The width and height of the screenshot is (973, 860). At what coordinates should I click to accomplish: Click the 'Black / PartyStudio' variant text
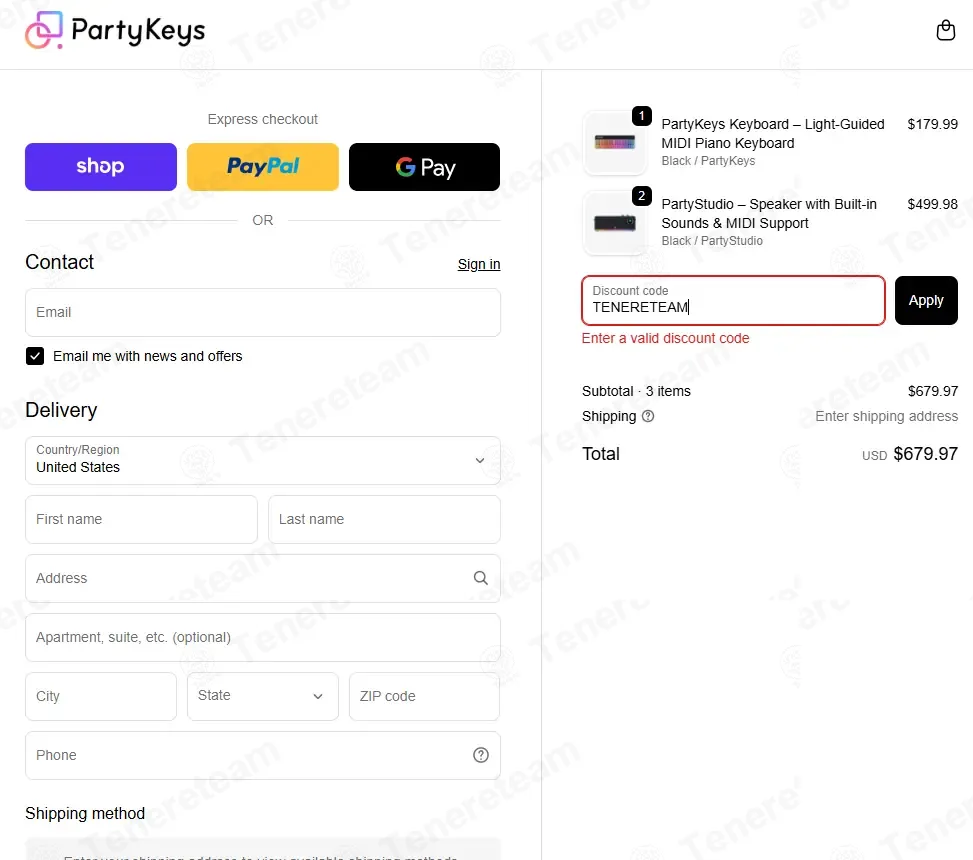click(712, 241)
